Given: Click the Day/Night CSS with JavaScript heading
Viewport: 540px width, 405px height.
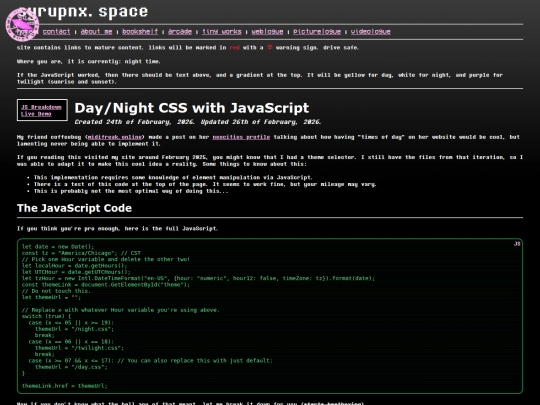Looking at the screenshot, I should pyautogui.click(x=192, y=108).
